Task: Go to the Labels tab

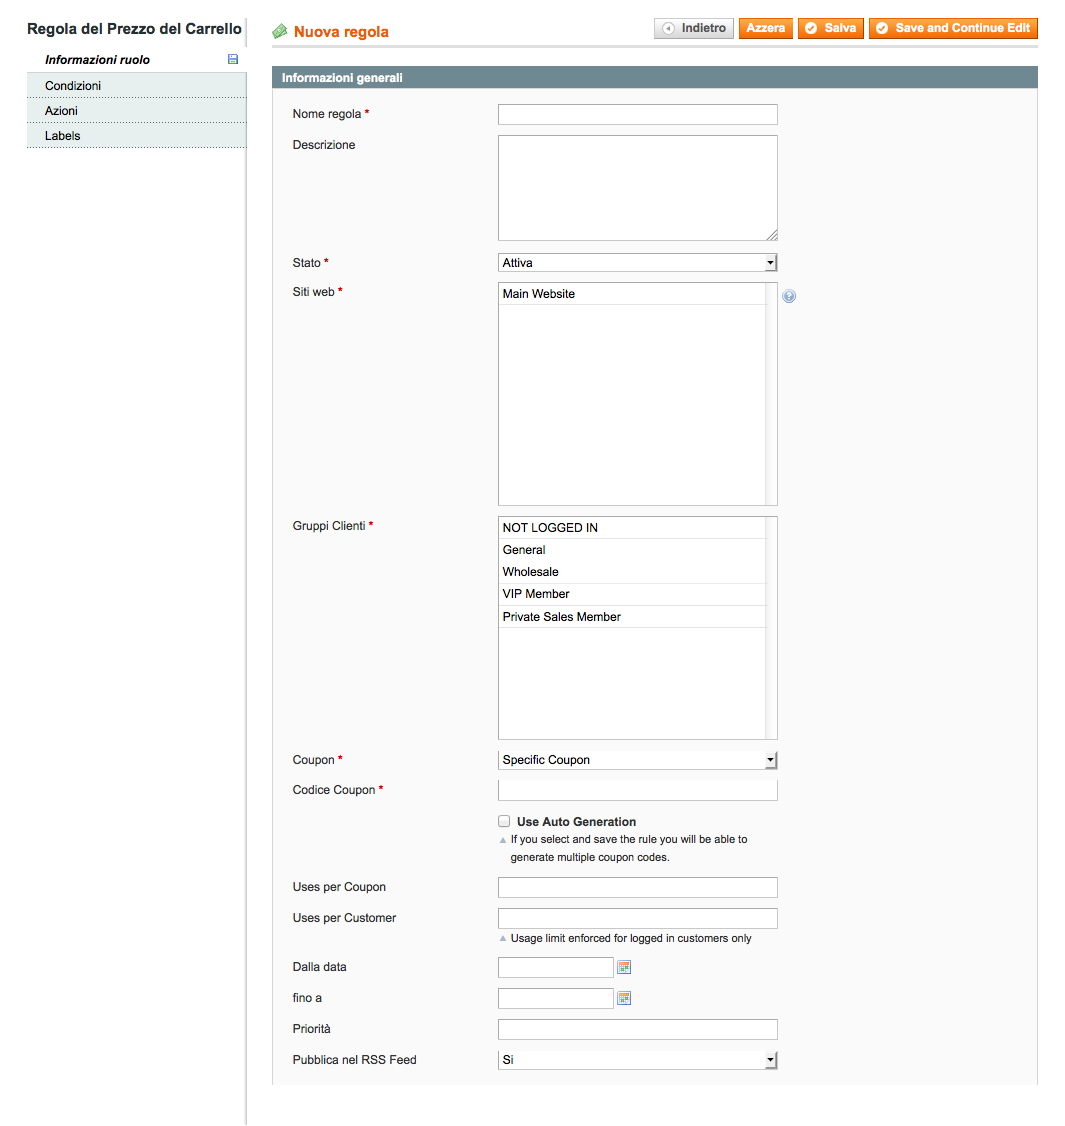Action: [x=62, y=136]
